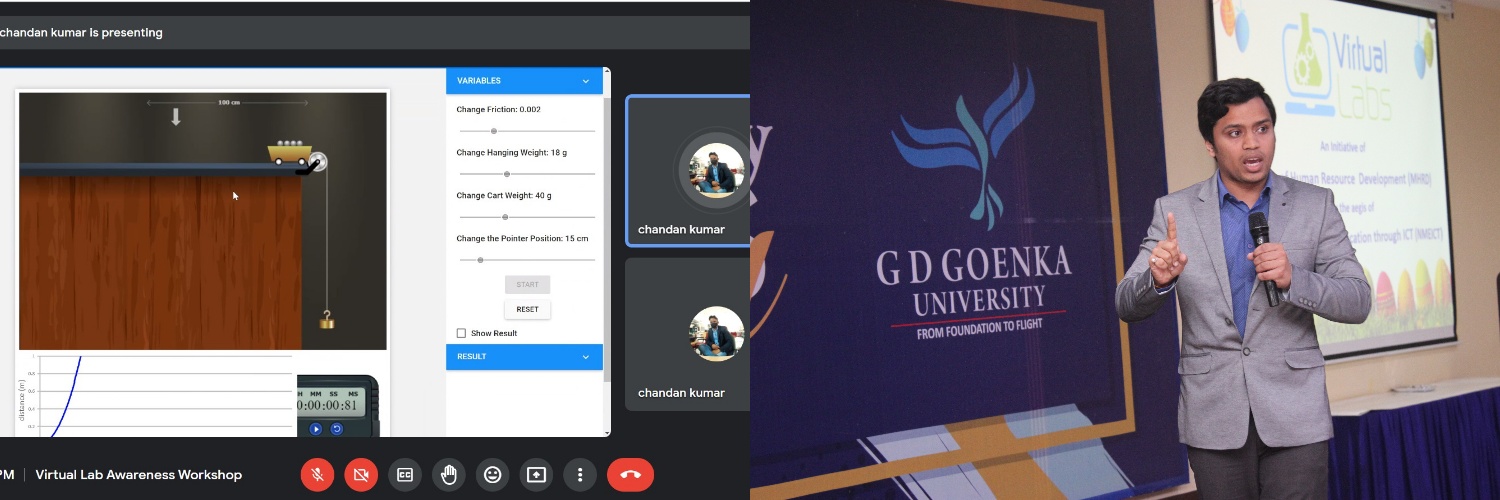Viewport: 1500px width, 500px height.
Task: Reset the stopwatch with the circular arrow
Action: tap(337, 429)
